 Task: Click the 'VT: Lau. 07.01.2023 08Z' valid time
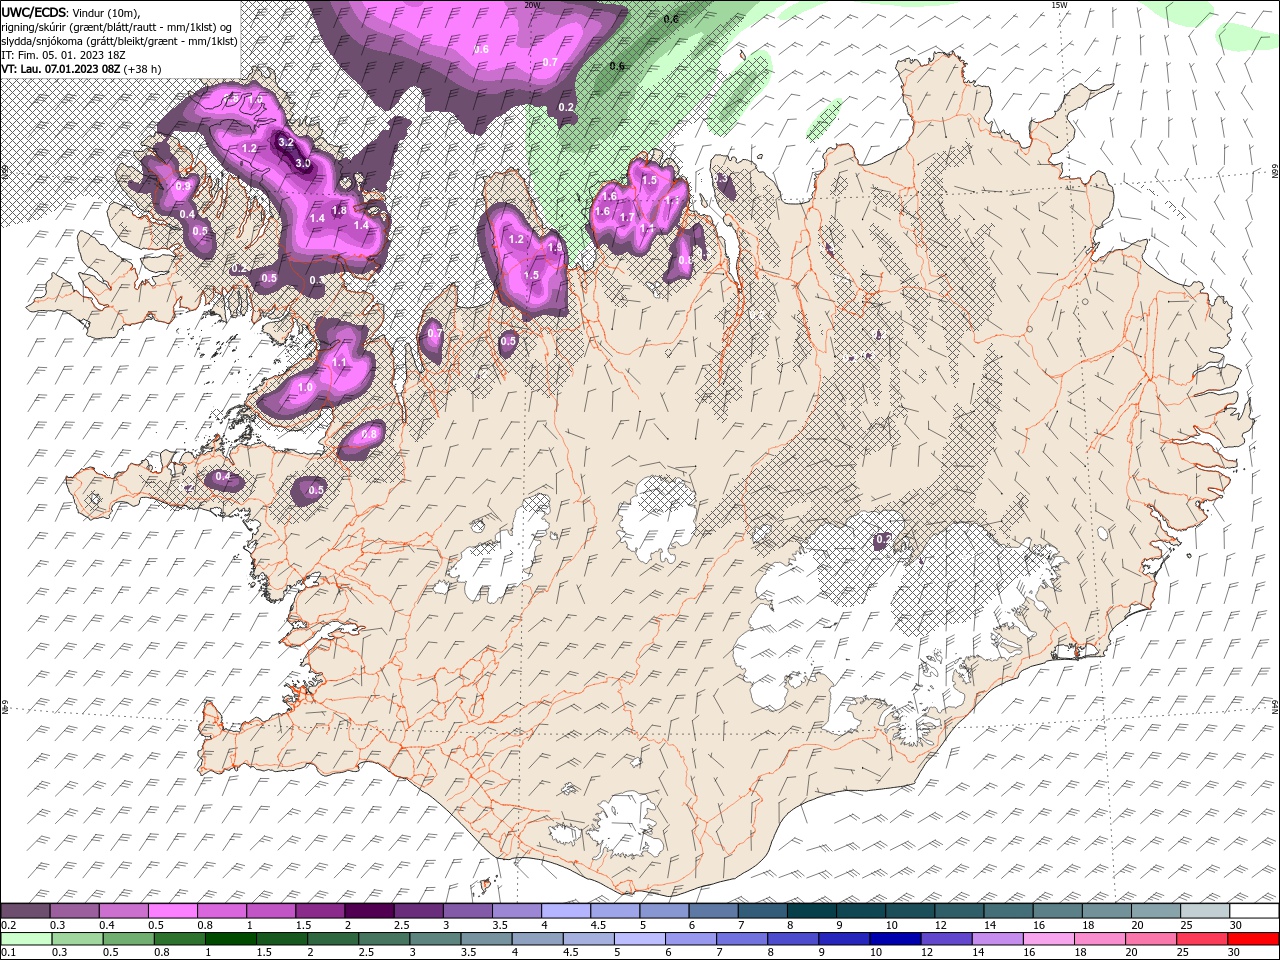(61, 69)
